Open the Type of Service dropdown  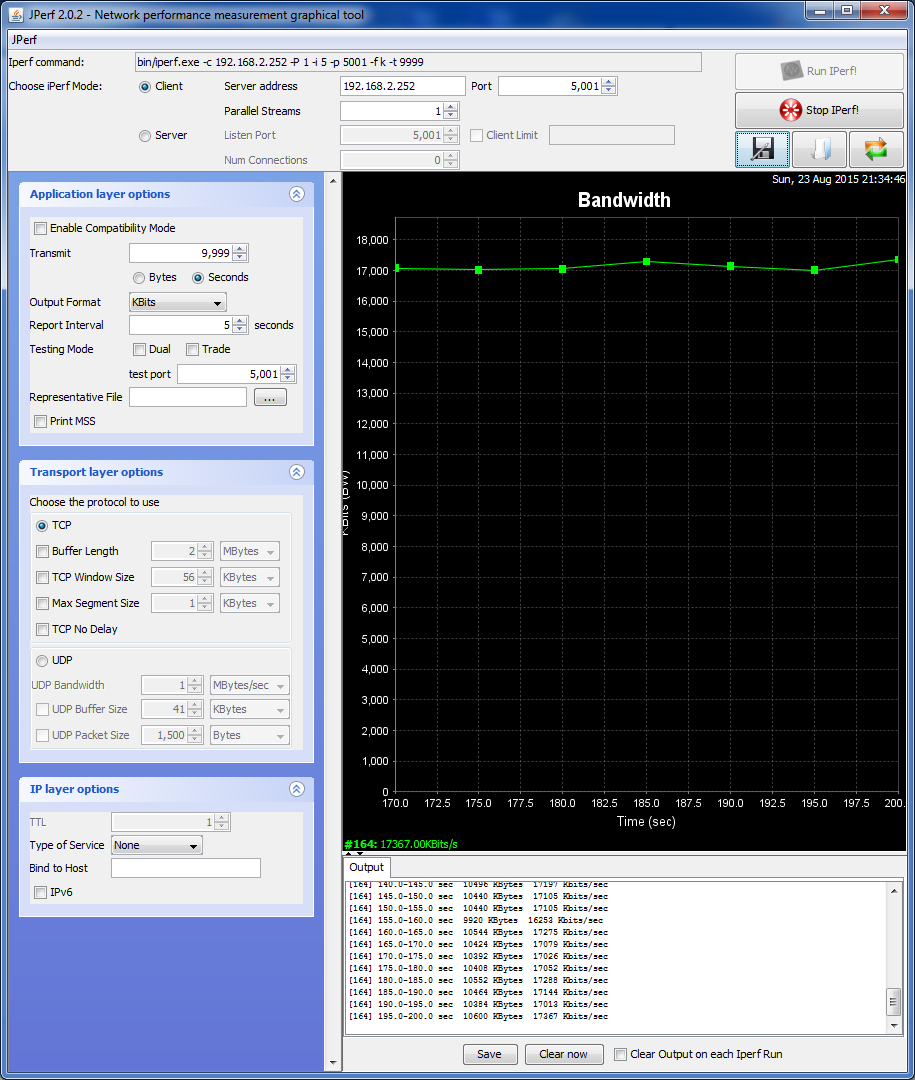(156, 845)
